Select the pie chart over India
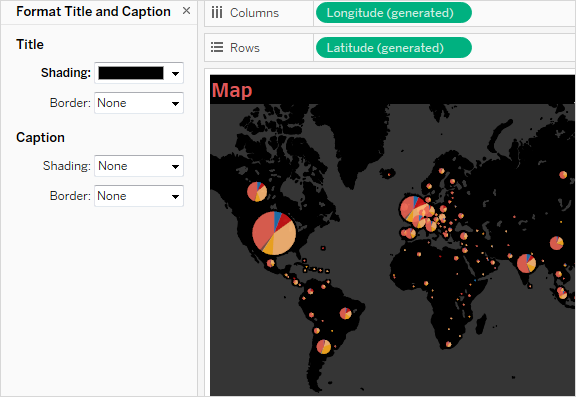 tap(526, 263)
